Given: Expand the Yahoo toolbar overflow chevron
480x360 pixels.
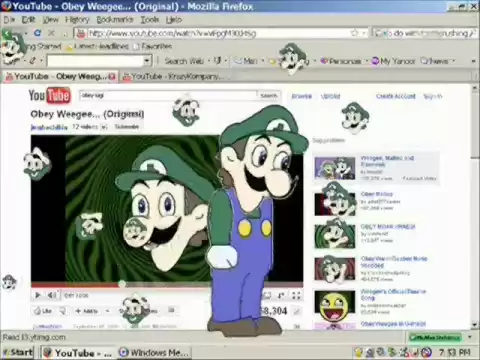Looking at the screenshot, I should (473, 61).
